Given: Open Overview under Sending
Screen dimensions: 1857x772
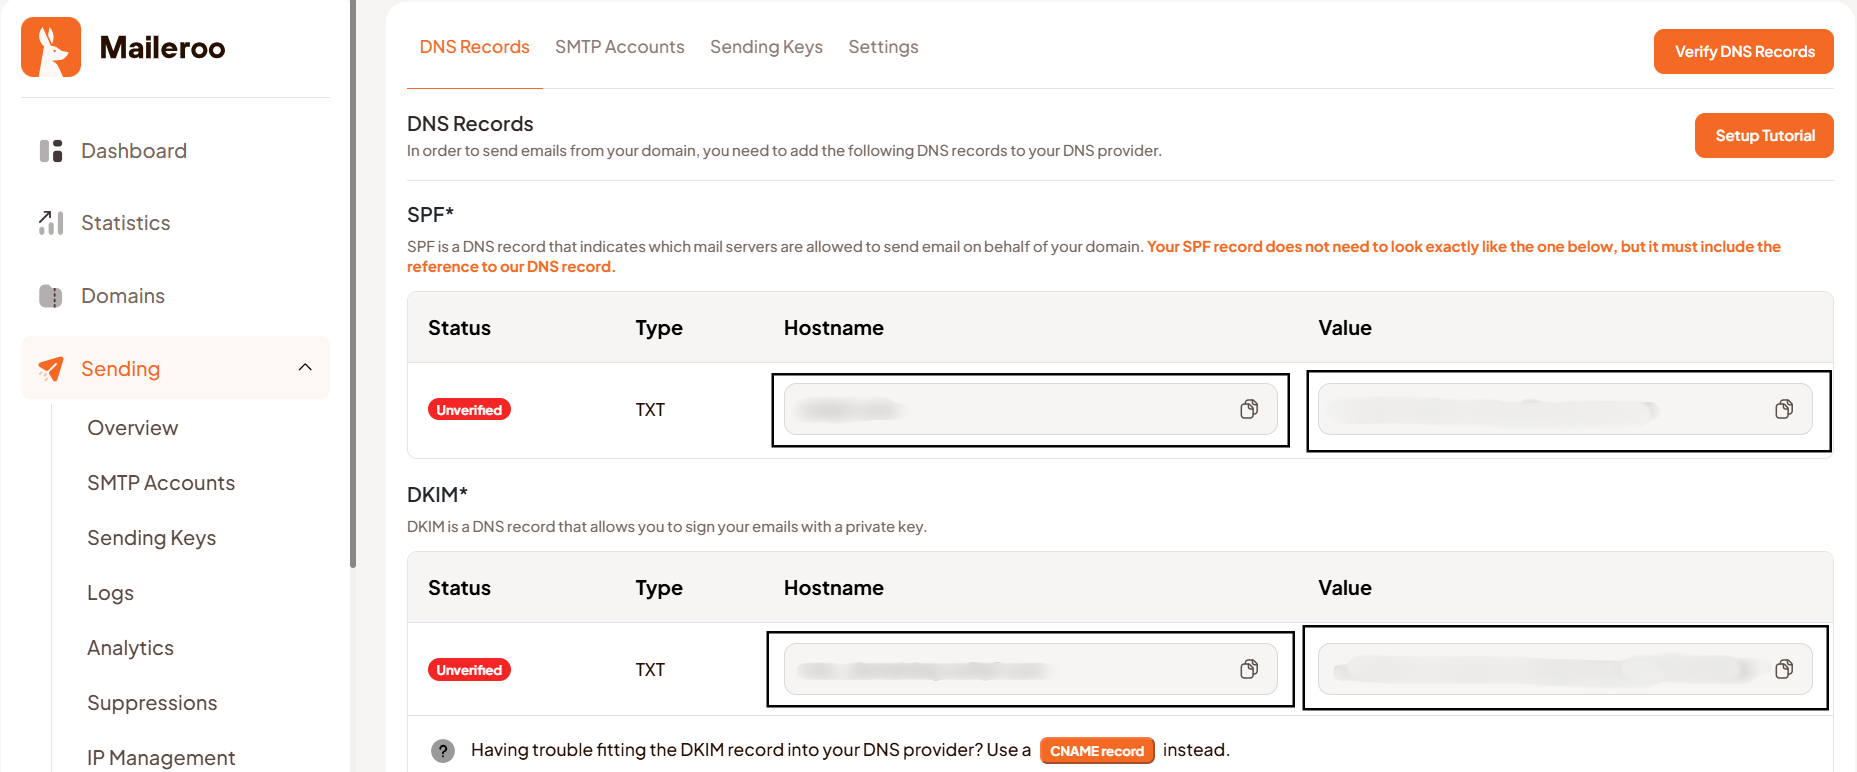Looking at the screenshot, I should pos(133,428).
